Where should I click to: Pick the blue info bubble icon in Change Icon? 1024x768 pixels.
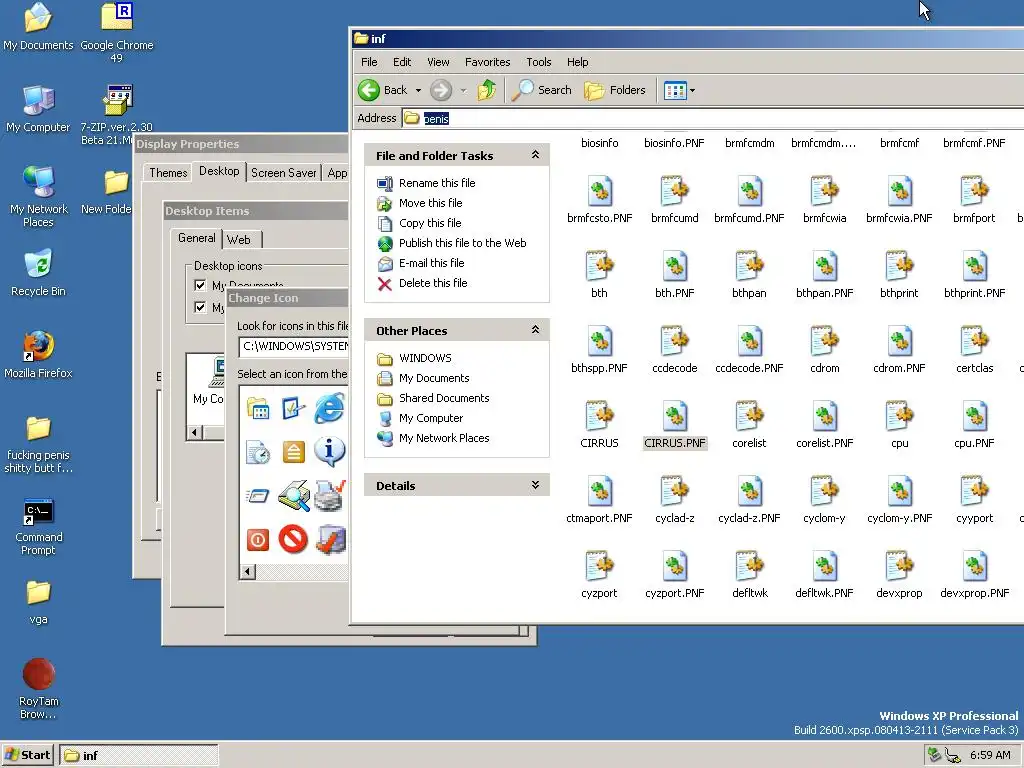click(330, 451)
